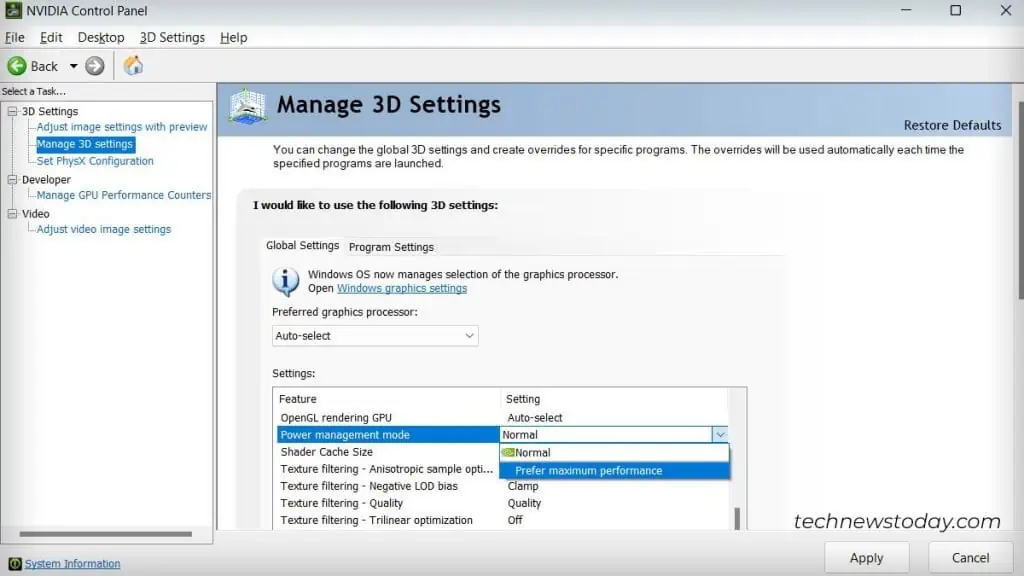Screen dimensions: 1024x576
Task: Select Adjust image settings with preview
Action: pyautogui.click(x=121, y=127)
